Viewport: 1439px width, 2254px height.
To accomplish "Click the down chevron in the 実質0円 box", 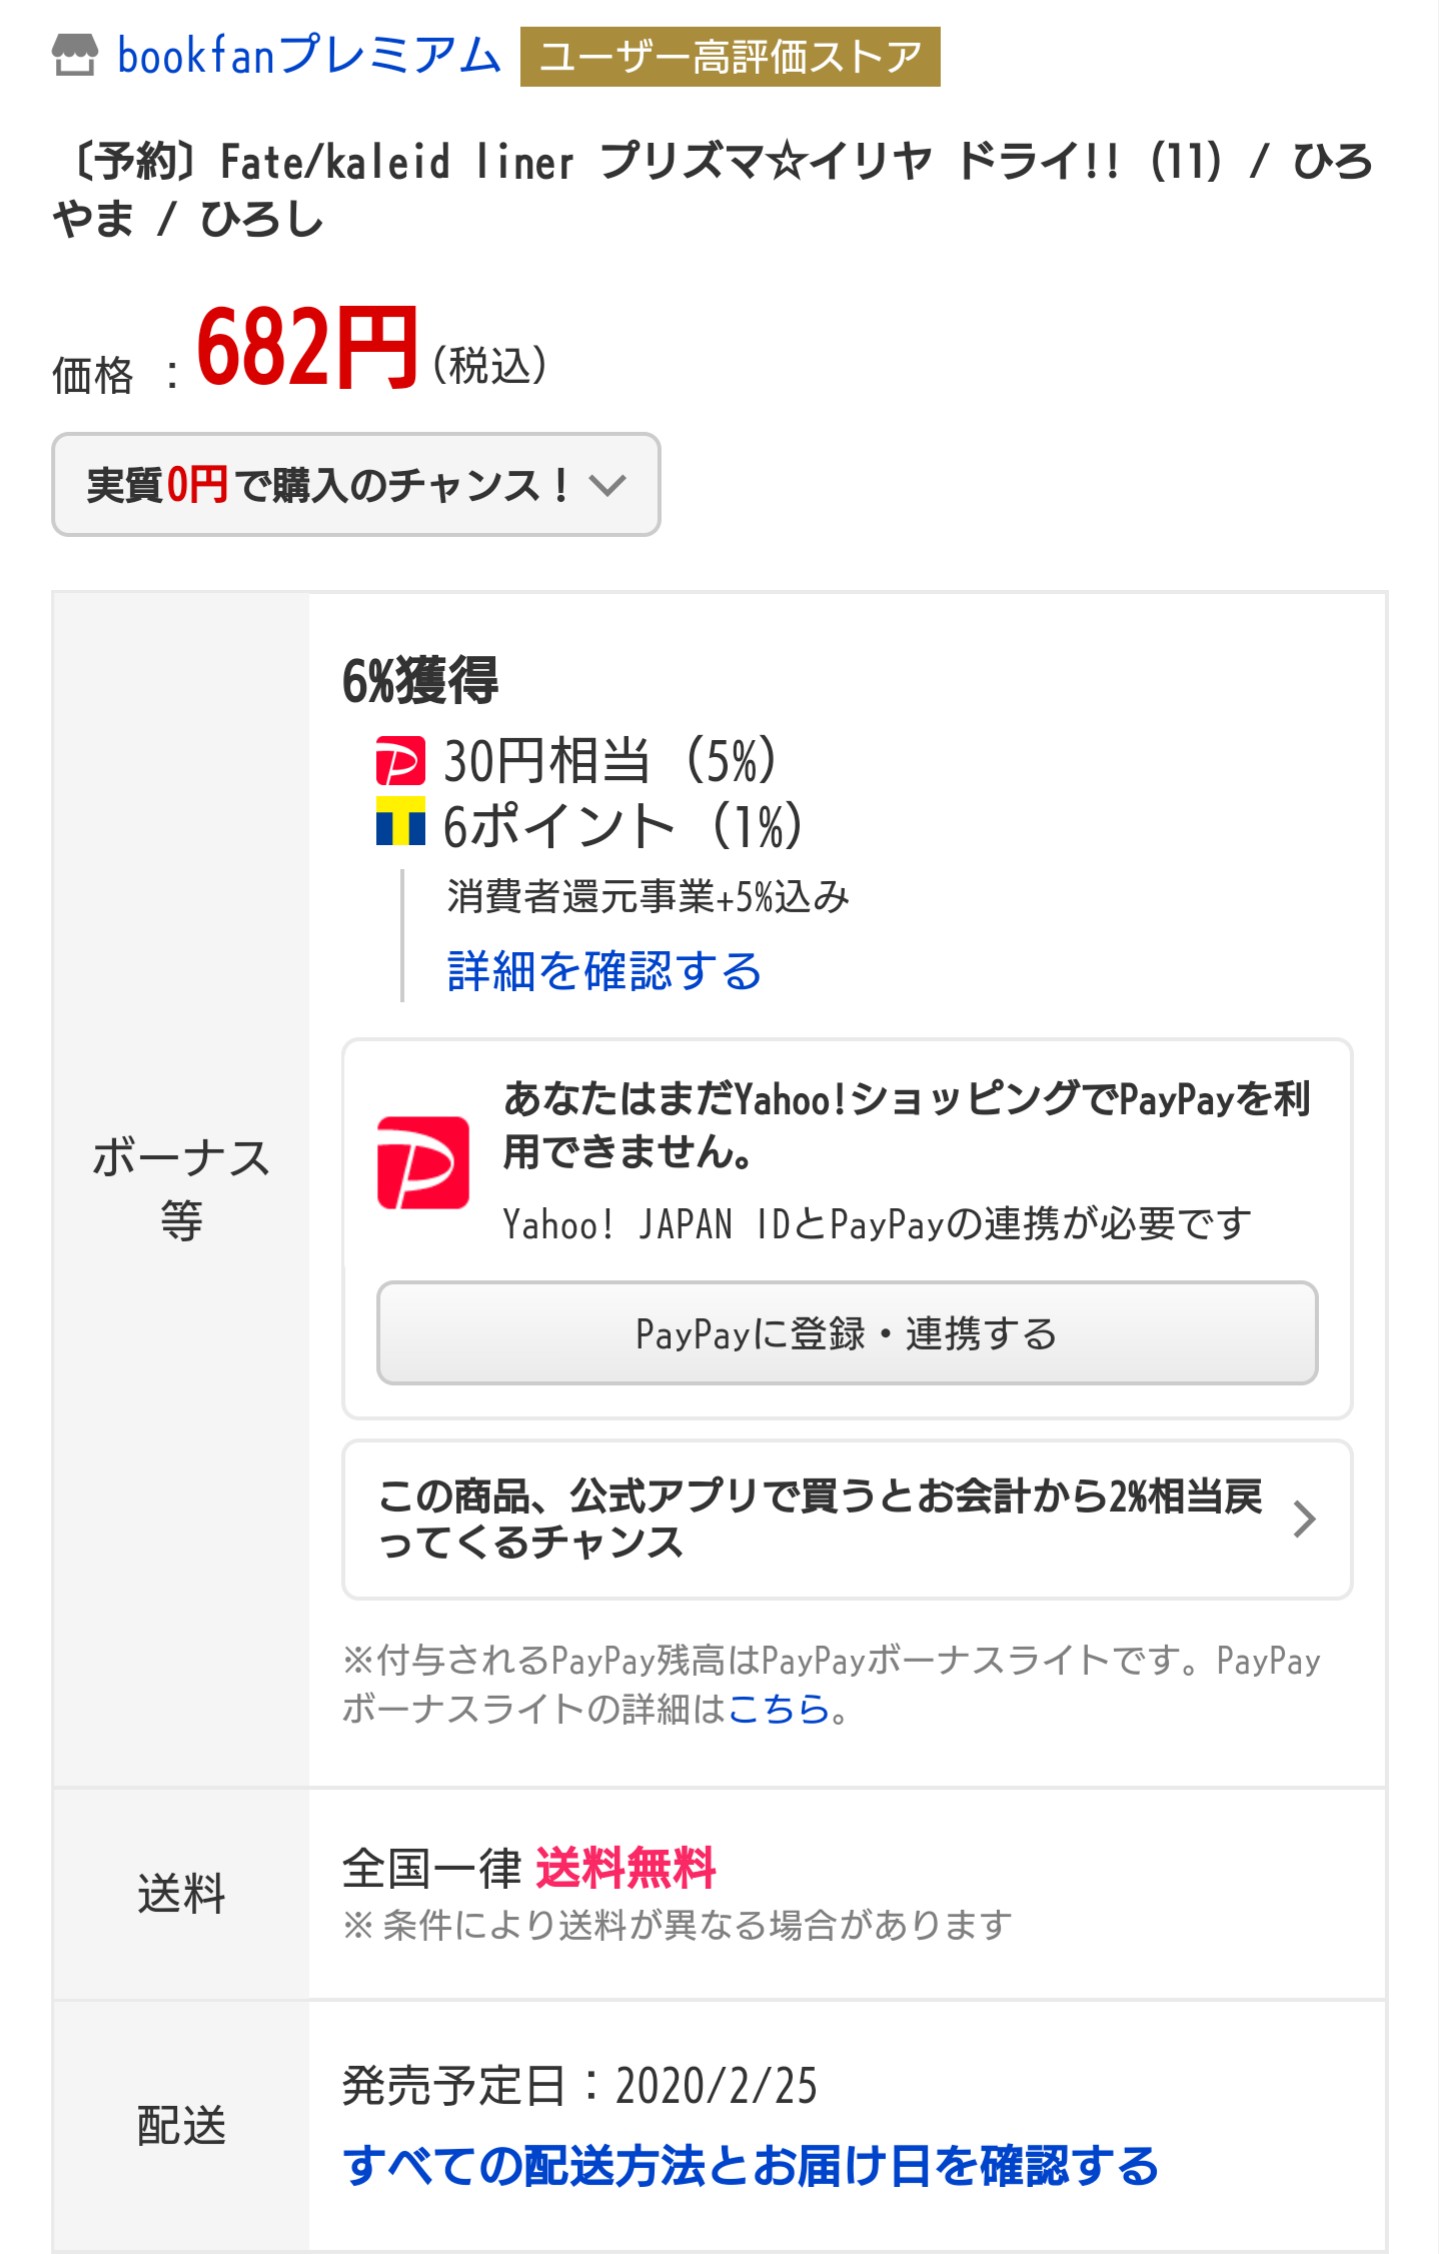I will coord(607,486).
